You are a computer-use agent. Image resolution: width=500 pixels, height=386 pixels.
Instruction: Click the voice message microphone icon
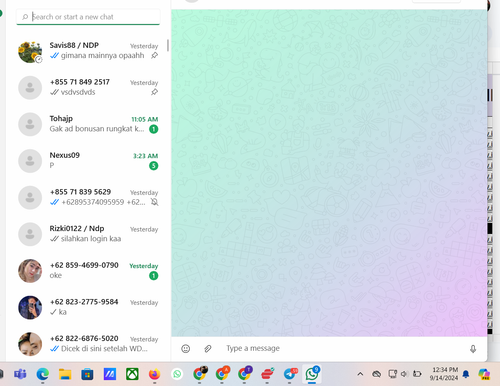473,349
